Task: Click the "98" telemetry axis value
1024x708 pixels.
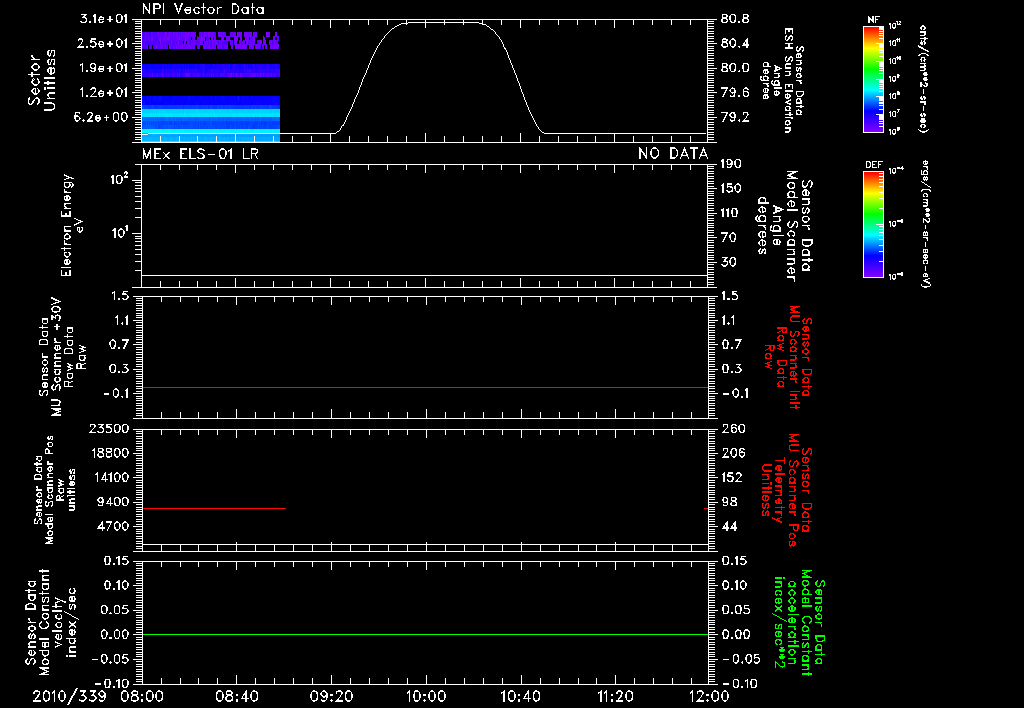Action: 728,502
